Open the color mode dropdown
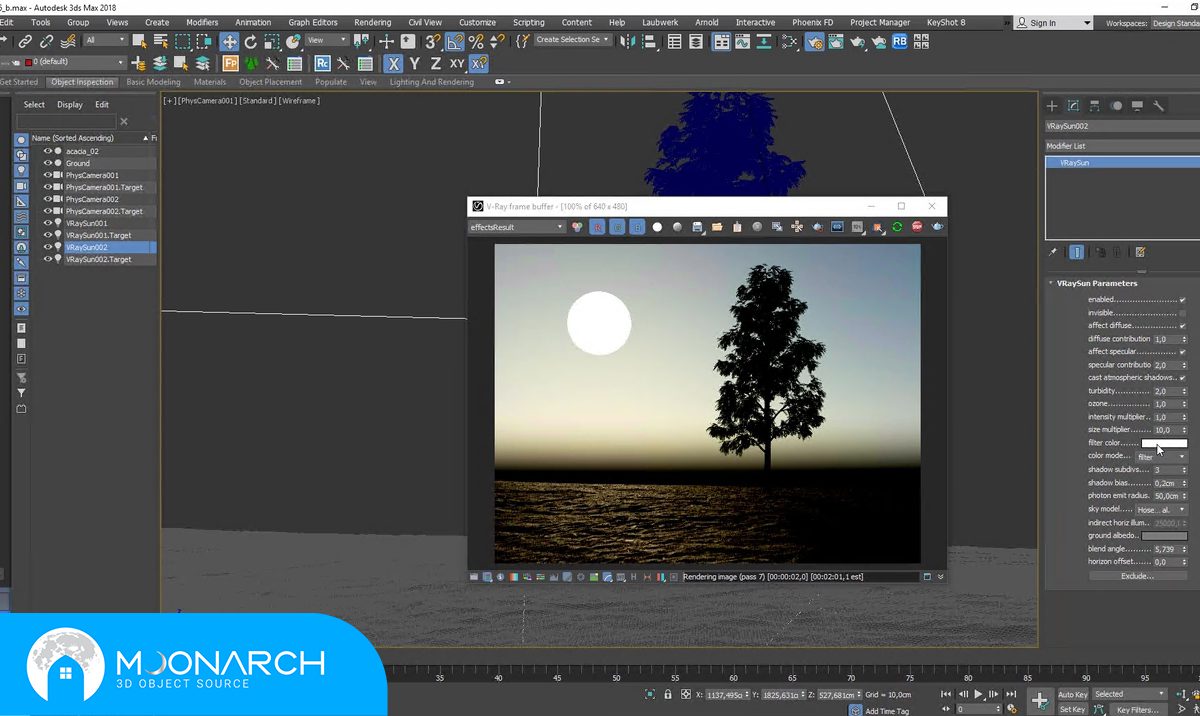Viewport: 1200px width, 716px height. point(1161,456)
